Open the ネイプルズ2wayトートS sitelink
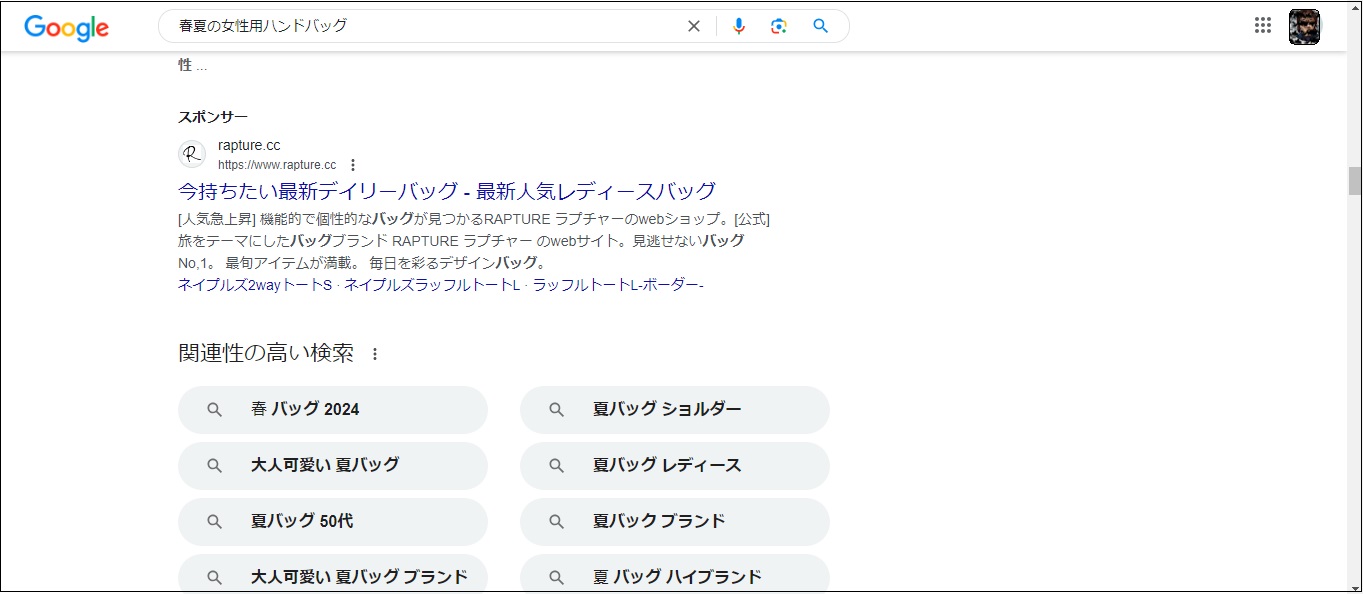Viewport: 1363px width, 594px height. pos(255,285)
